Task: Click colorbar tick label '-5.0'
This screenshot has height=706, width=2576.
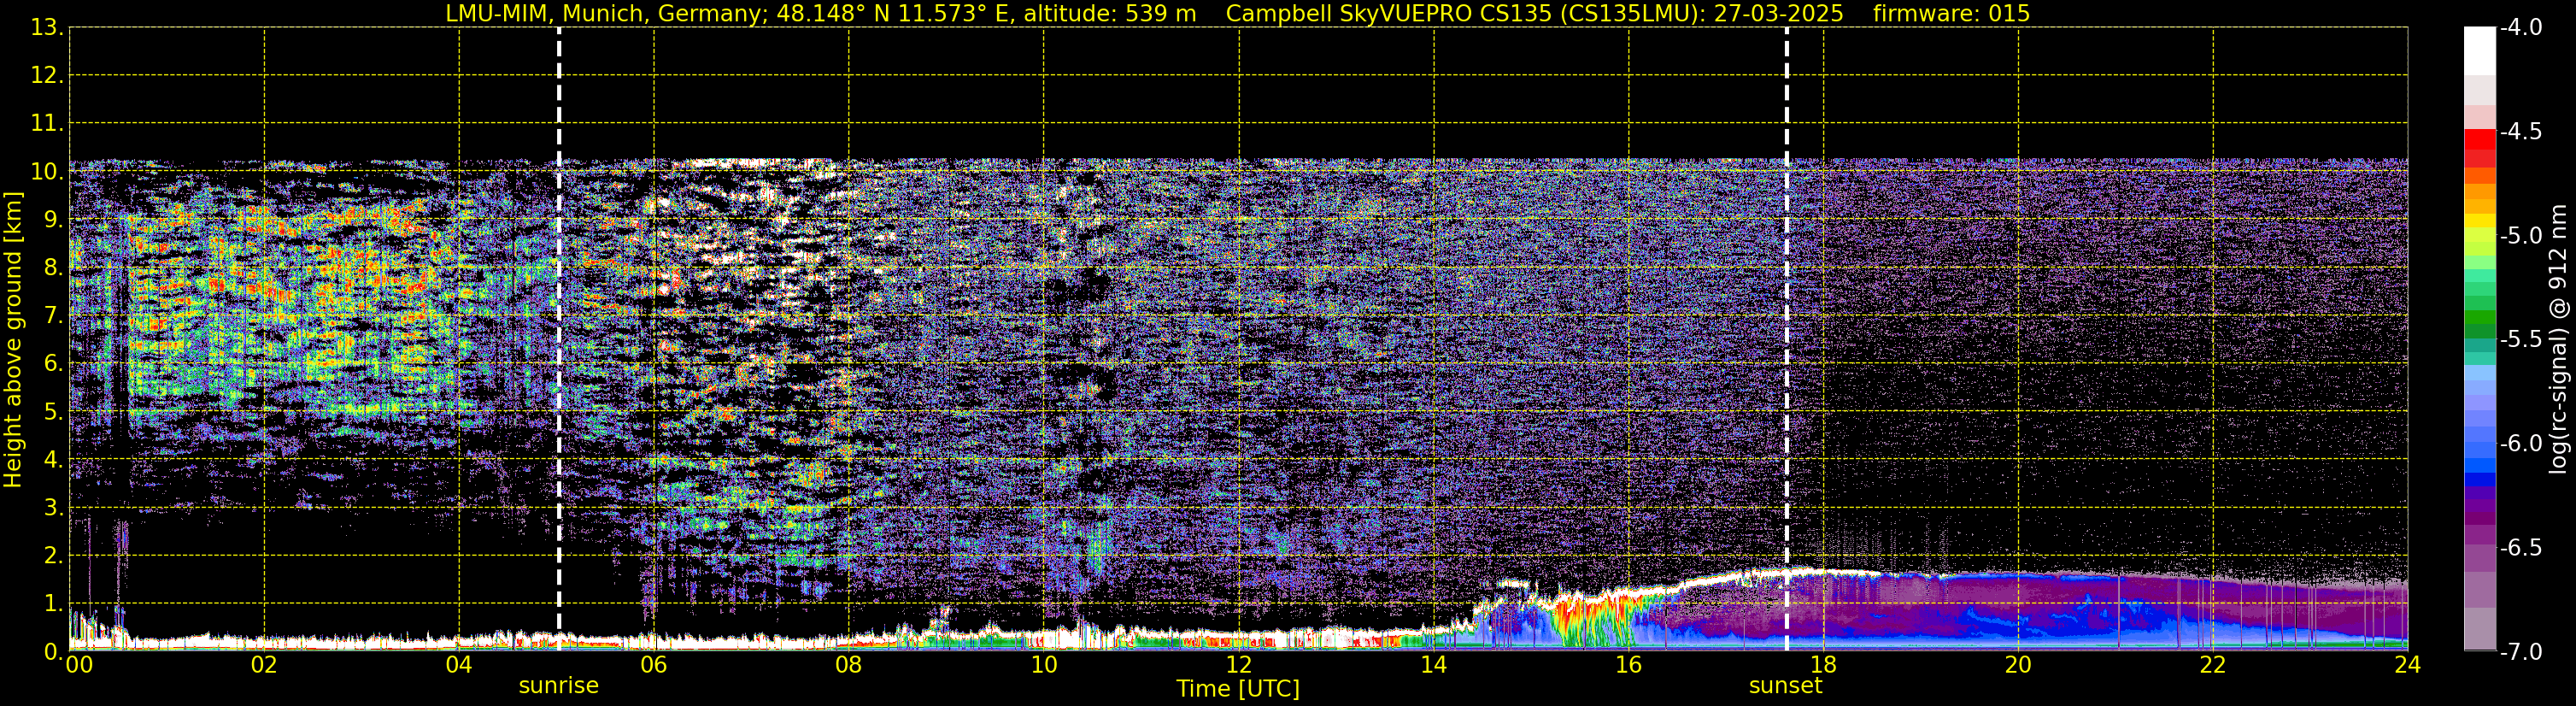Action: [2520, 236]
